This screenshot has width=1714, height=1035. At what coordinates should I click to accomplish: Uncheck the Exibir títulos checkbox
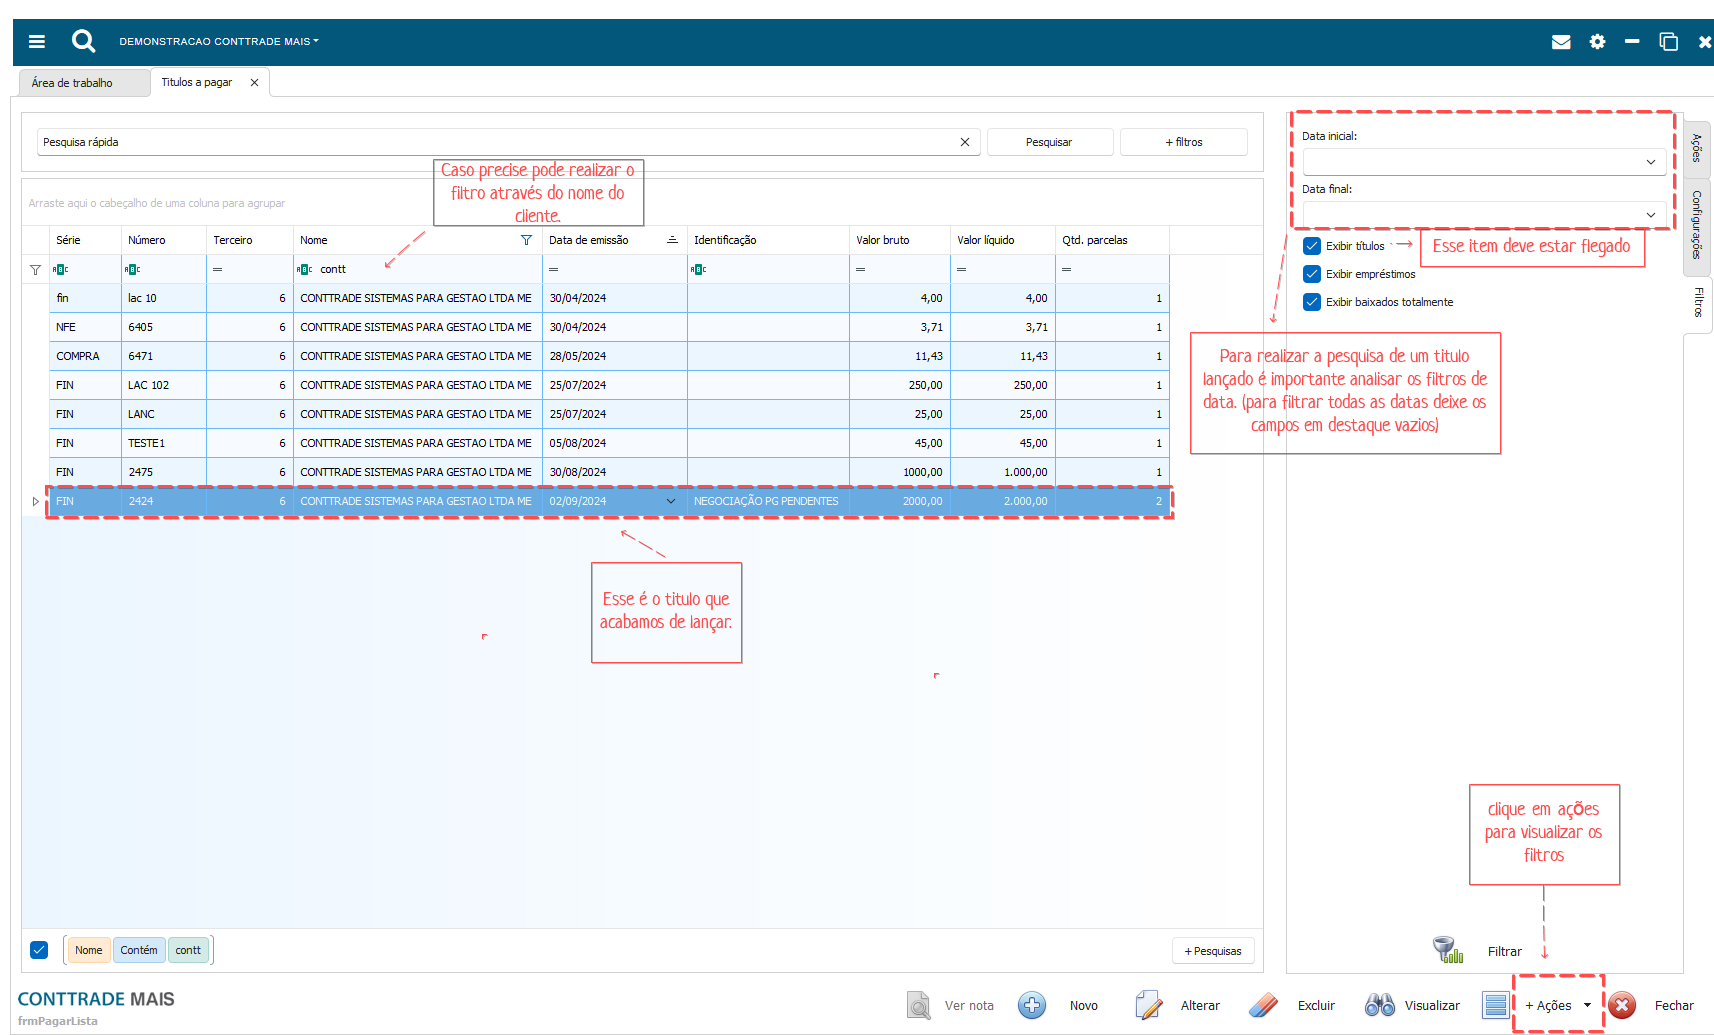pyautogui.click(x=1312, y=246)
